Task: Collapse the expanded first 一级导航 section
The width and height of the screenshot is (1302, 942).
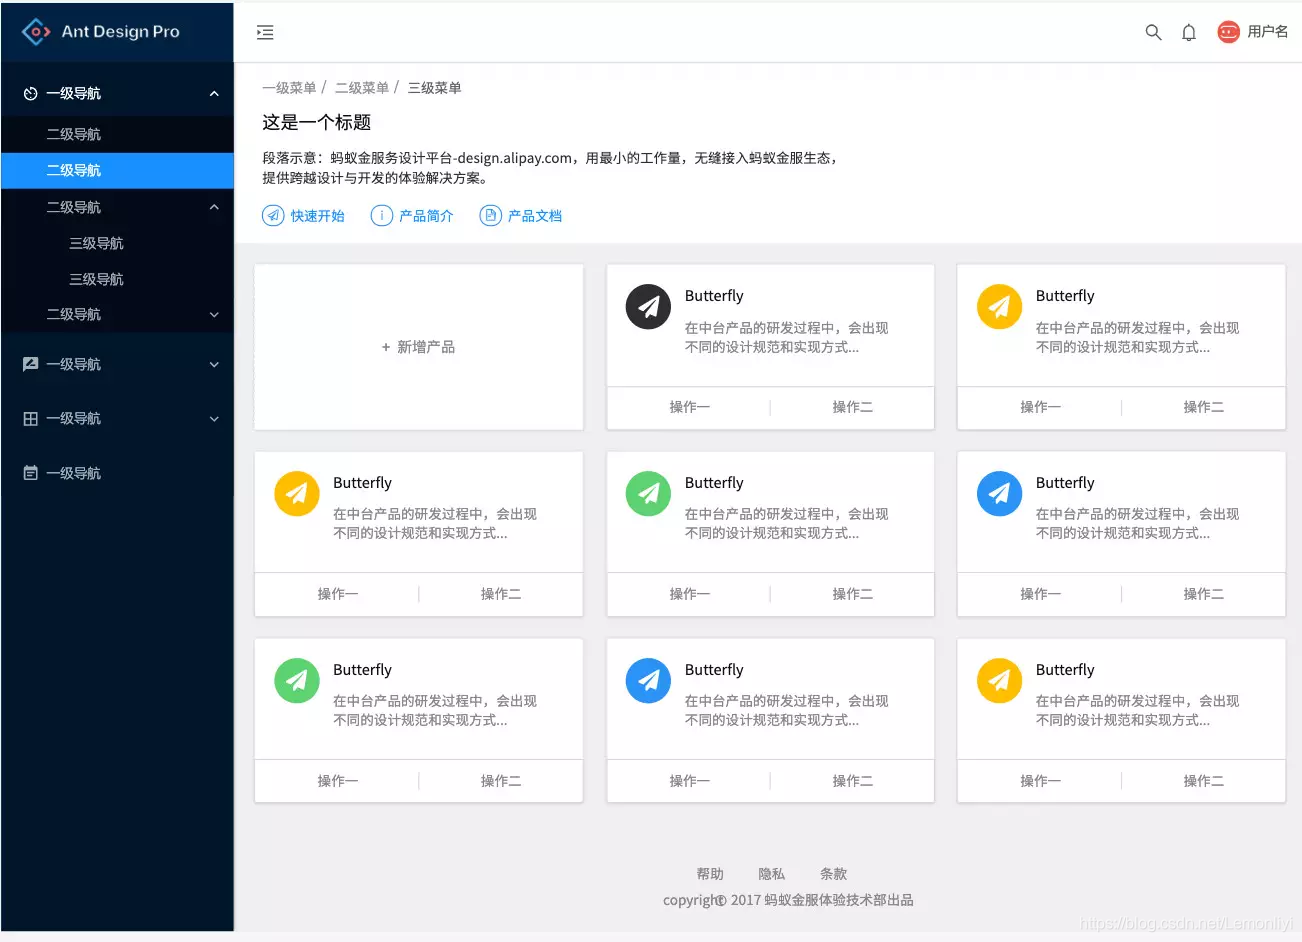Action: (214, 92)
